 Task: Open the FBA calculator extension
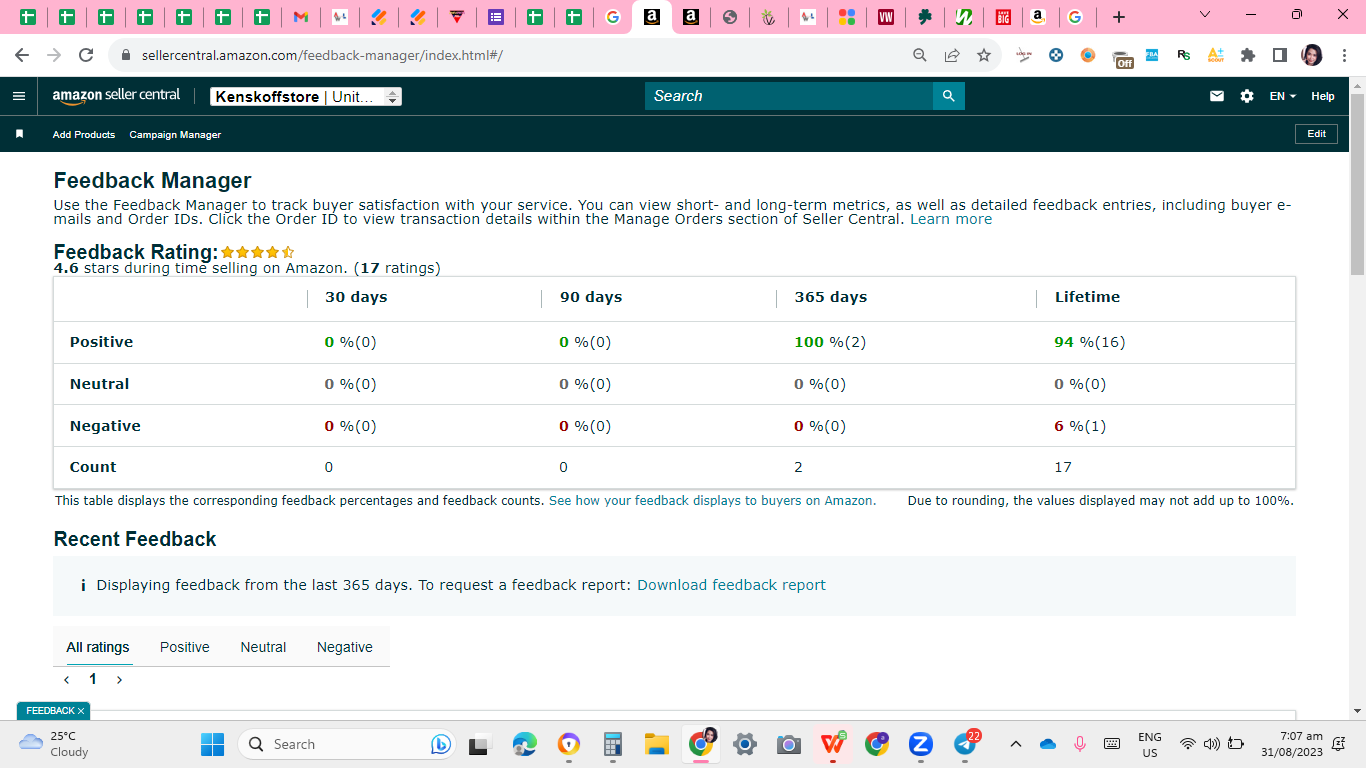(x=1152, y=55)
